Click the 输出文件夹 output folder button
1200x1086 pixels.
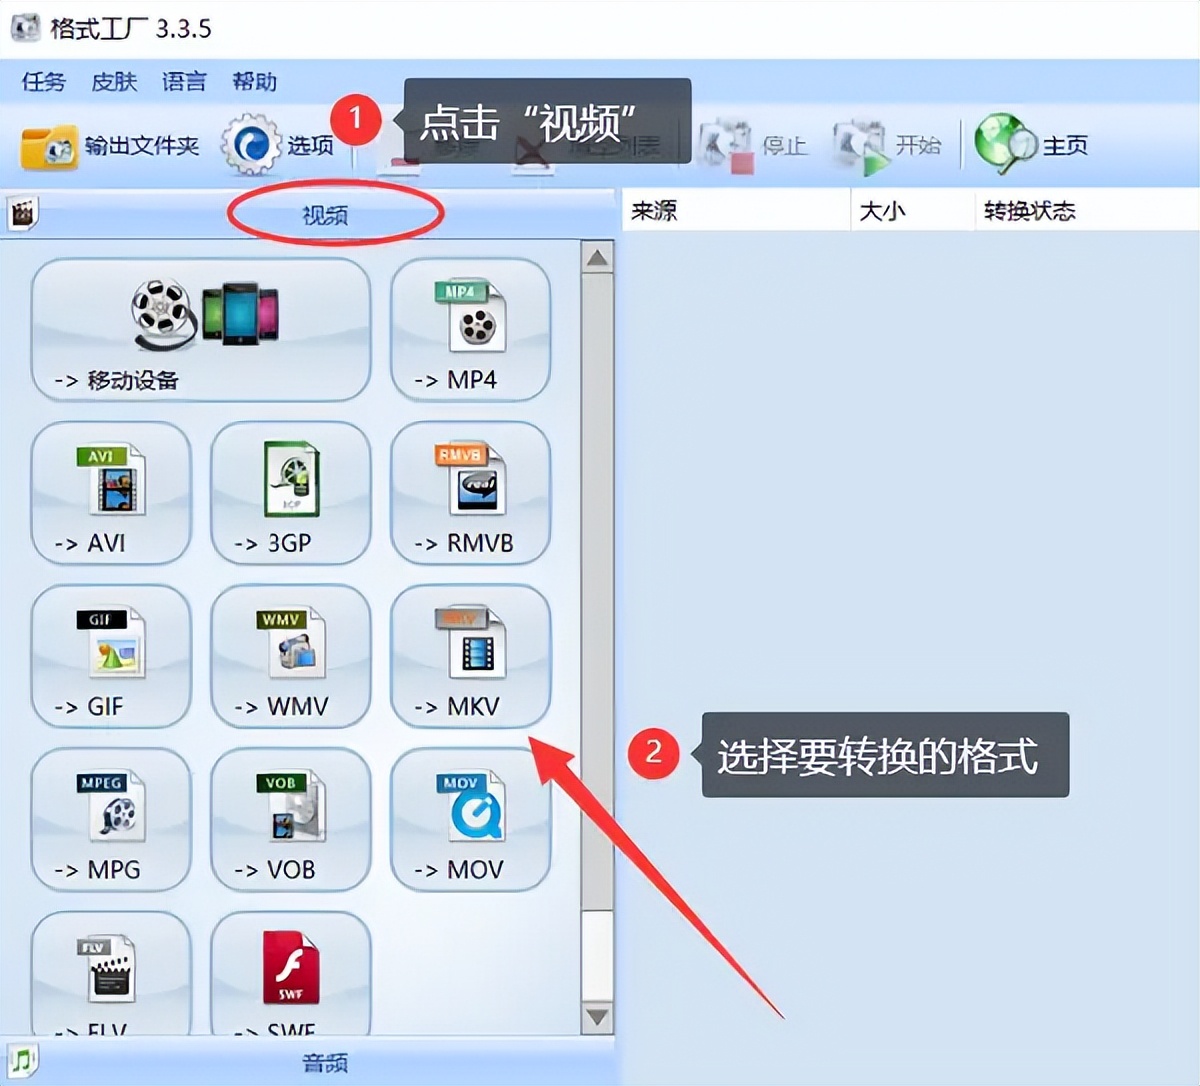[x=110, y=146]
